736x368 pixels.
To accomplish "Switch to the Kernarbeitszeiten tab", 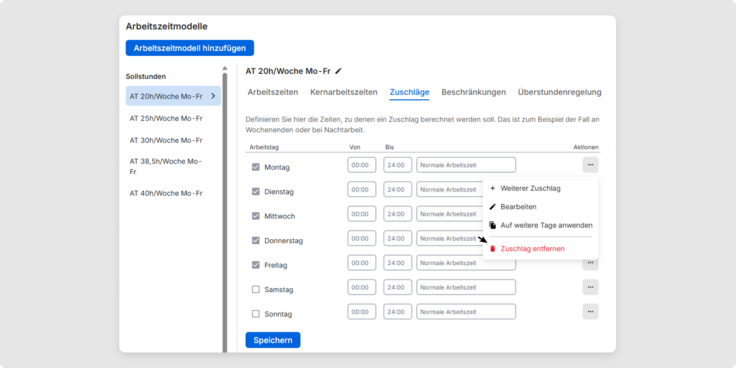I will click(344, 92).
